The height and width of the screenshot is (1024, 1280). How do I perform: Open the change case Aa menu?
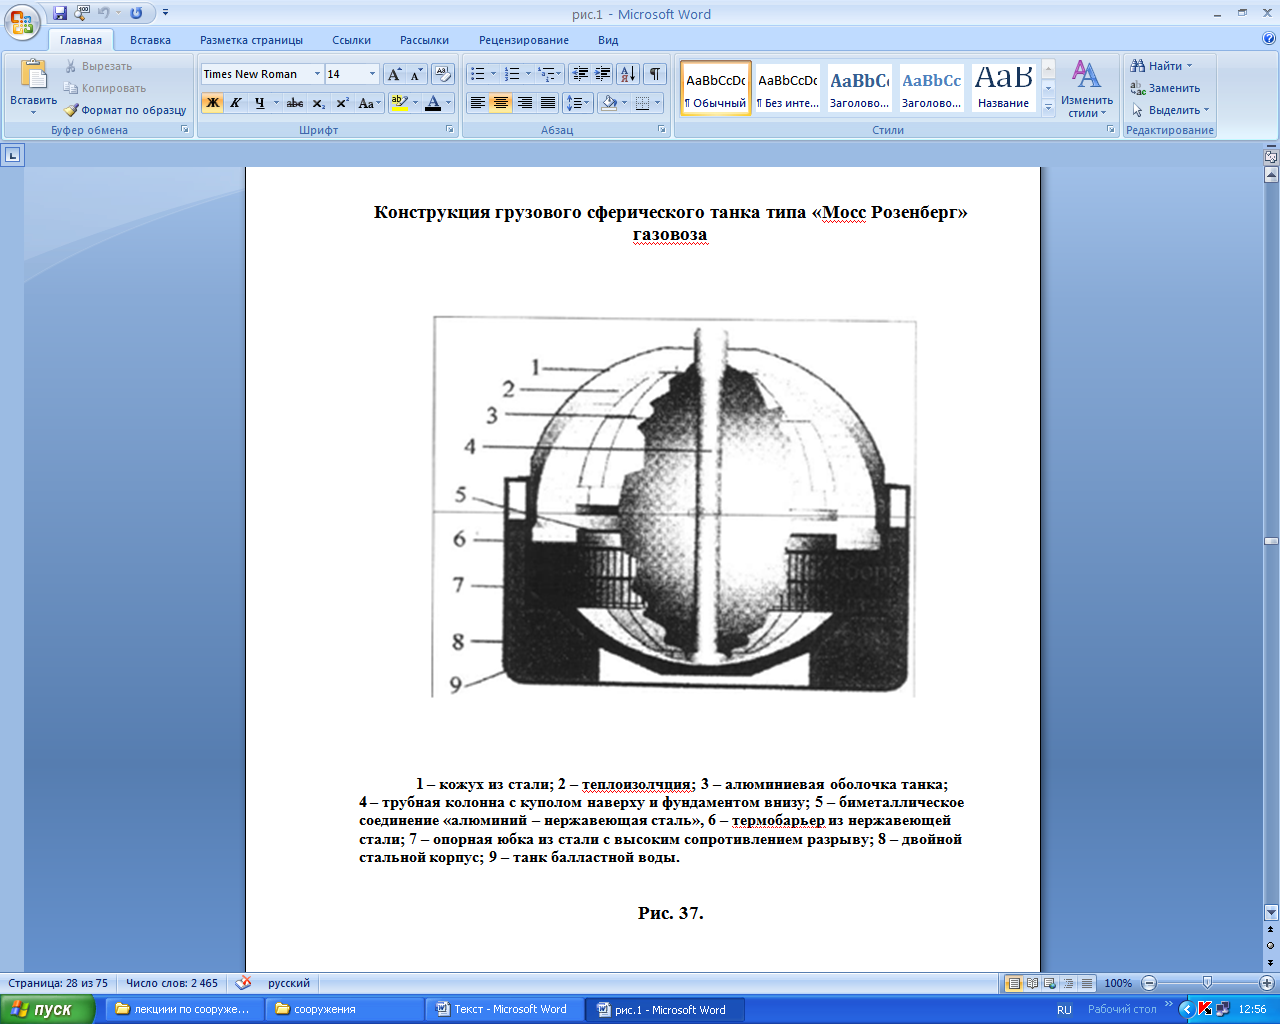tap(369, 103)
